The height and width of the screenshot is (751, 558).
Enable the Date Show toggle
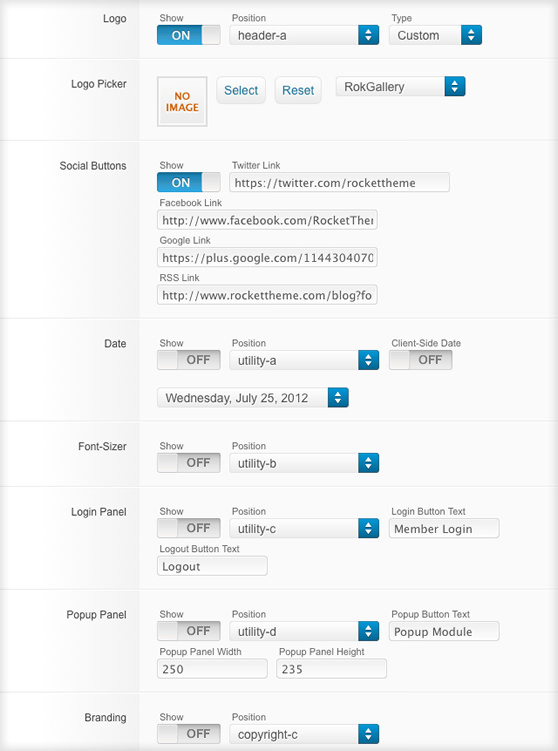[x=189, y=360]
